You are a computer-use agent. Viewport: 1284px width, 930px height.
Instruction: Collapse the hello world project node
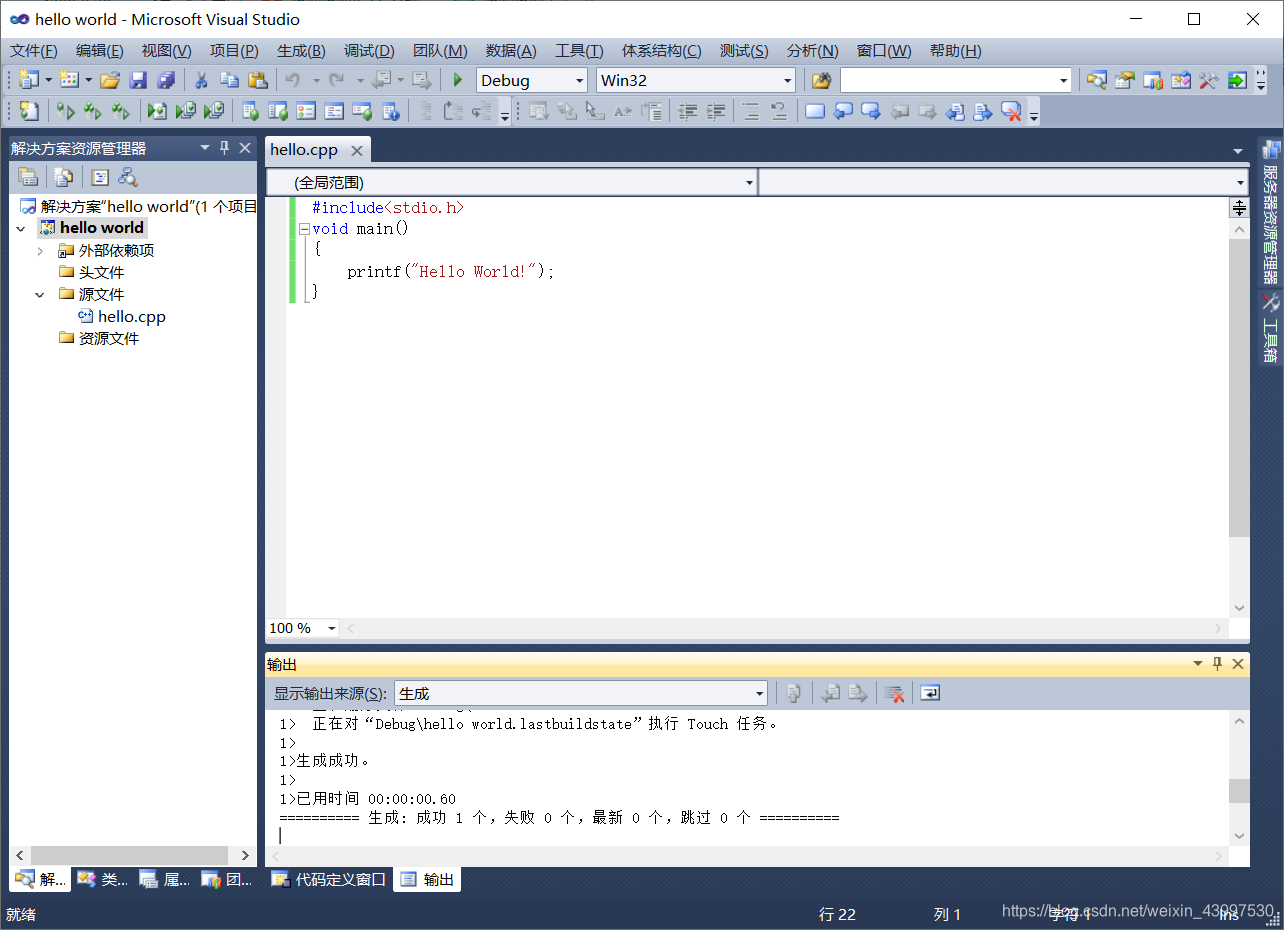coord(21,229)
